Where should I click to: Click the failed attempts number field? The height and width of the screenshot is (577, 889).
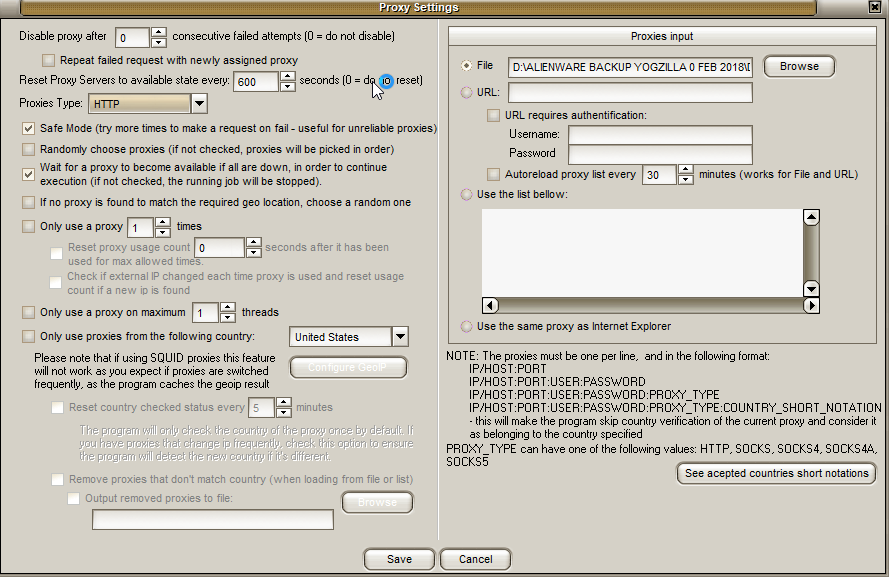click(133, 38)
